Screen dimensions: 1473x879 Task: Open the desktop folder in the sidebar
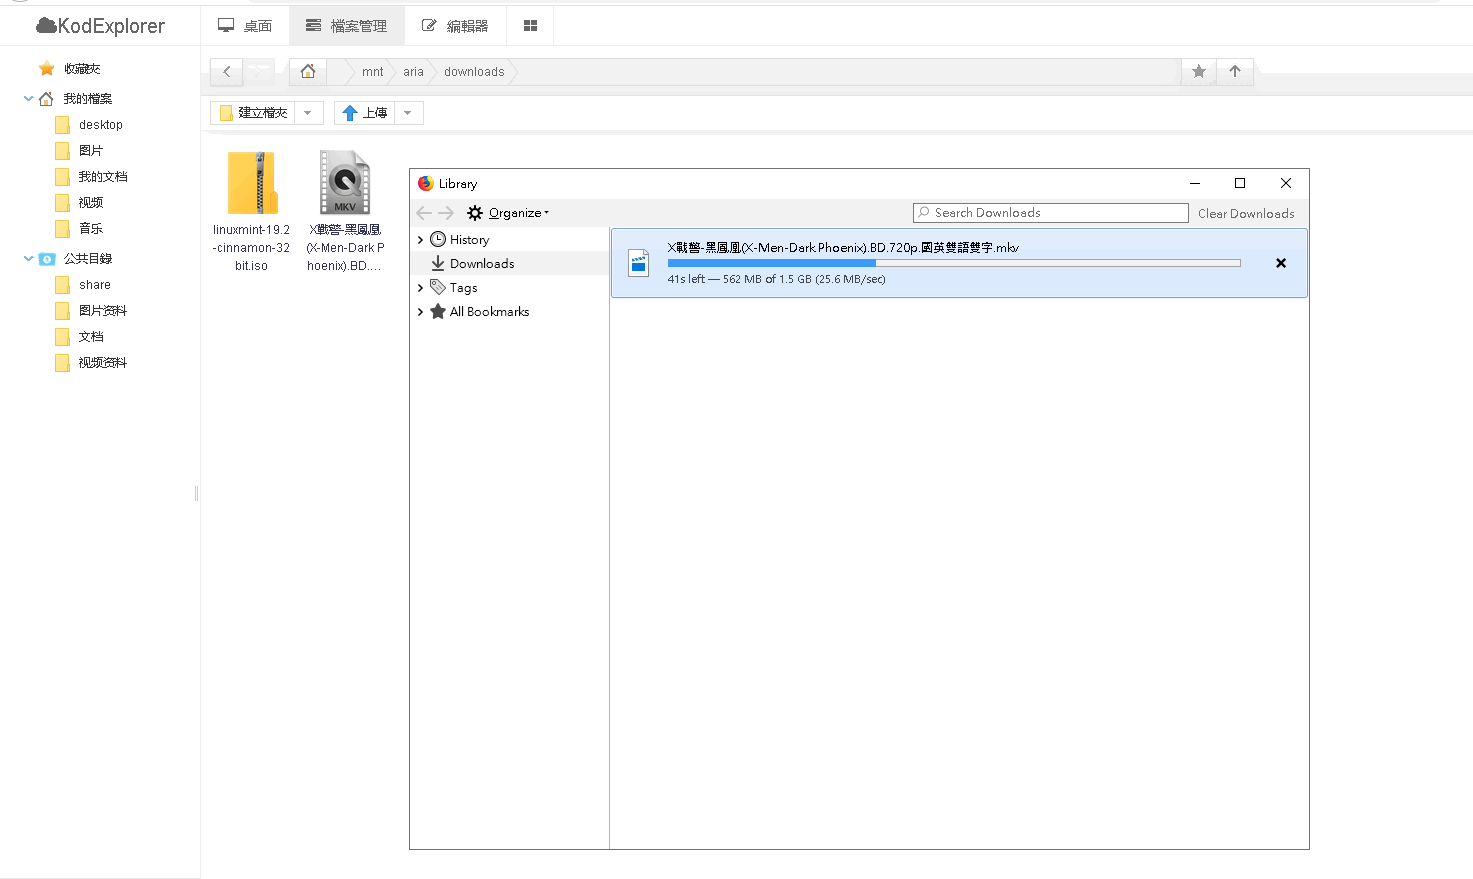point(100,125)
